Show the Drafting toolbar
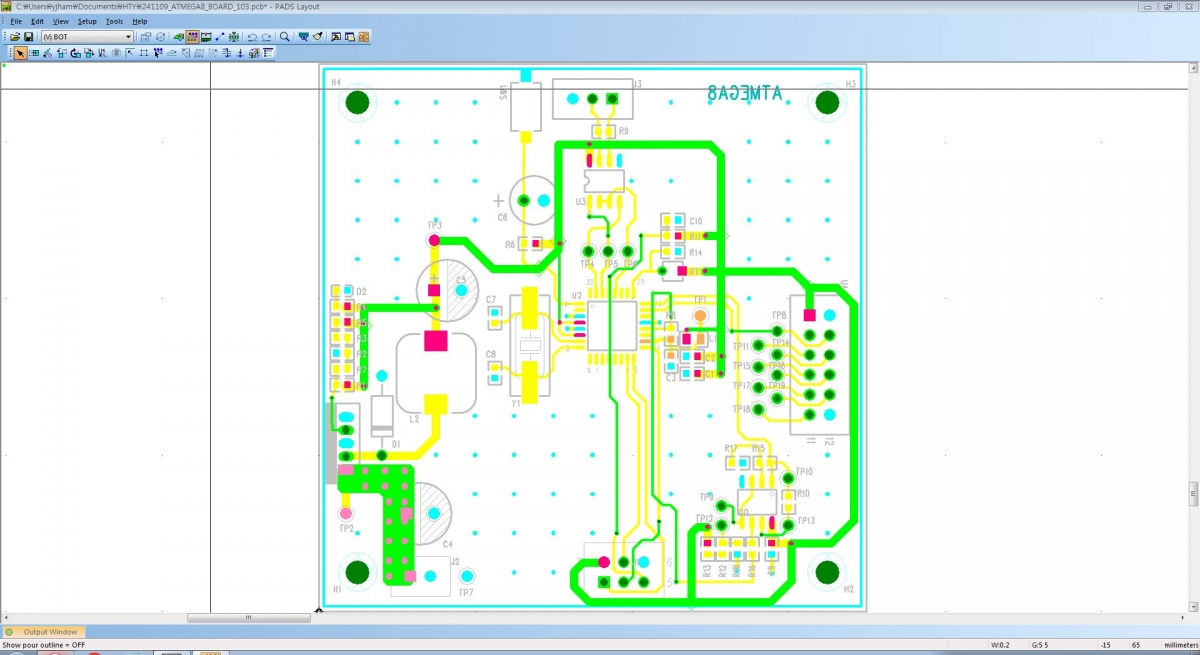Screen dimensions: 1200x655 (x=179, y=37)
